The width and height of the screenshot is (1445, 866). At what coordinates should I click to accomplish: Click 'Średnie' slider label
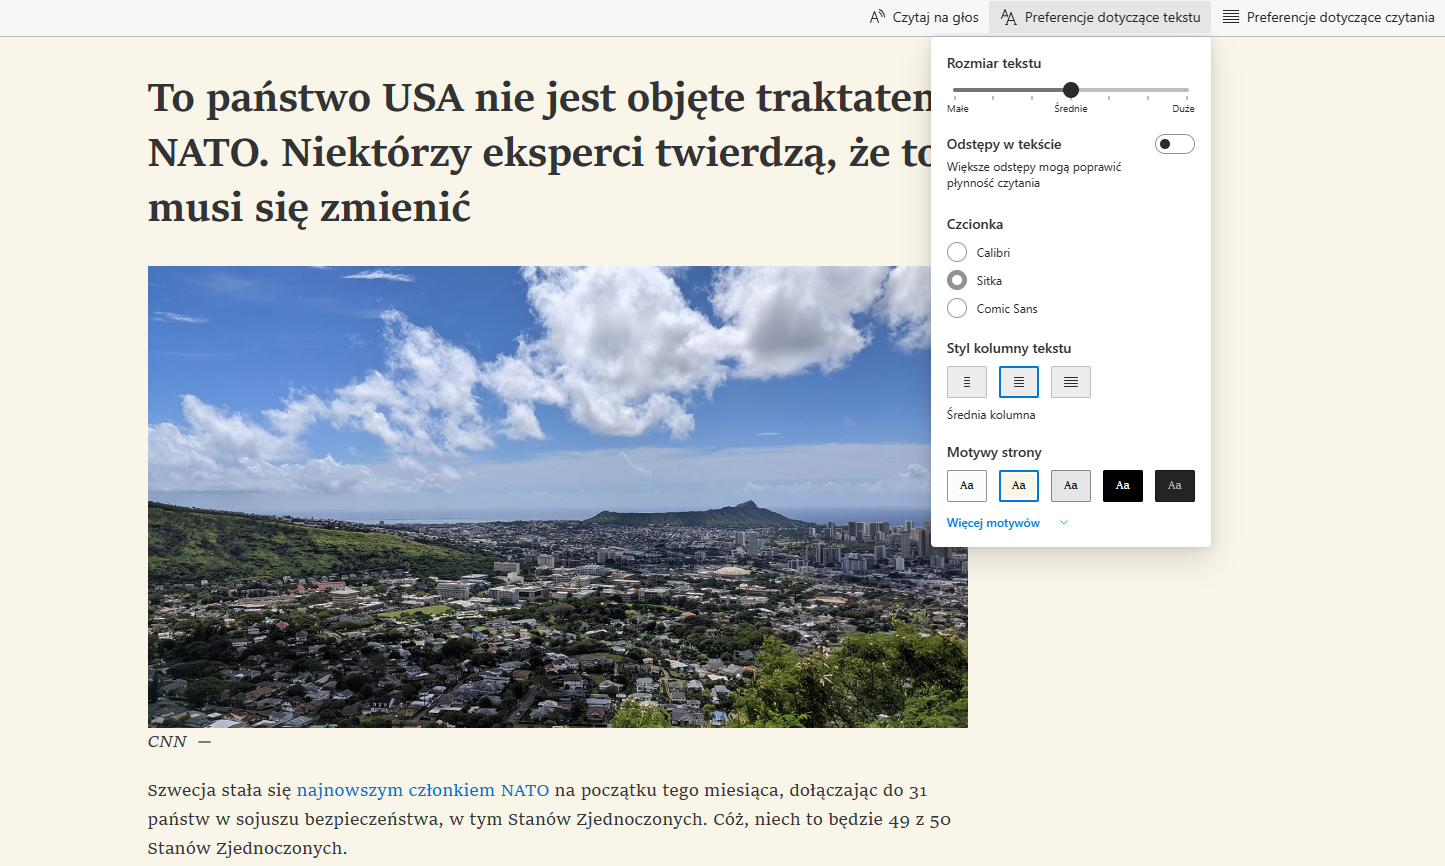[x=1071, y=108]
